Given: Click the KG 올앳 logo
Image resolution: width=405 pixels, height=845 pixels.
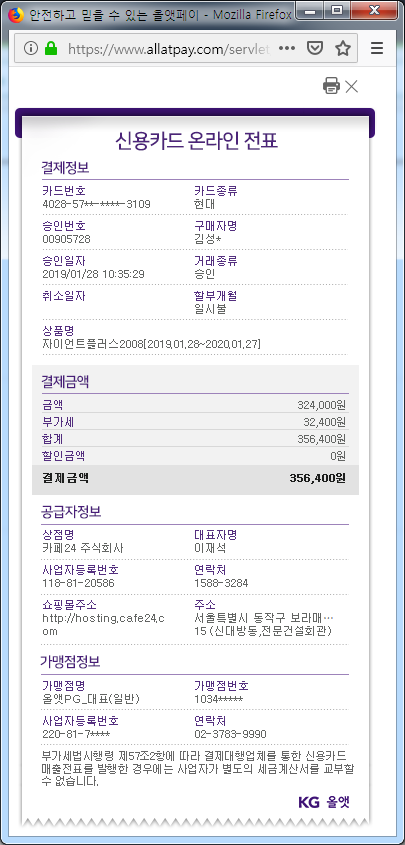Looking at the screenshot, I should (324, 802).
